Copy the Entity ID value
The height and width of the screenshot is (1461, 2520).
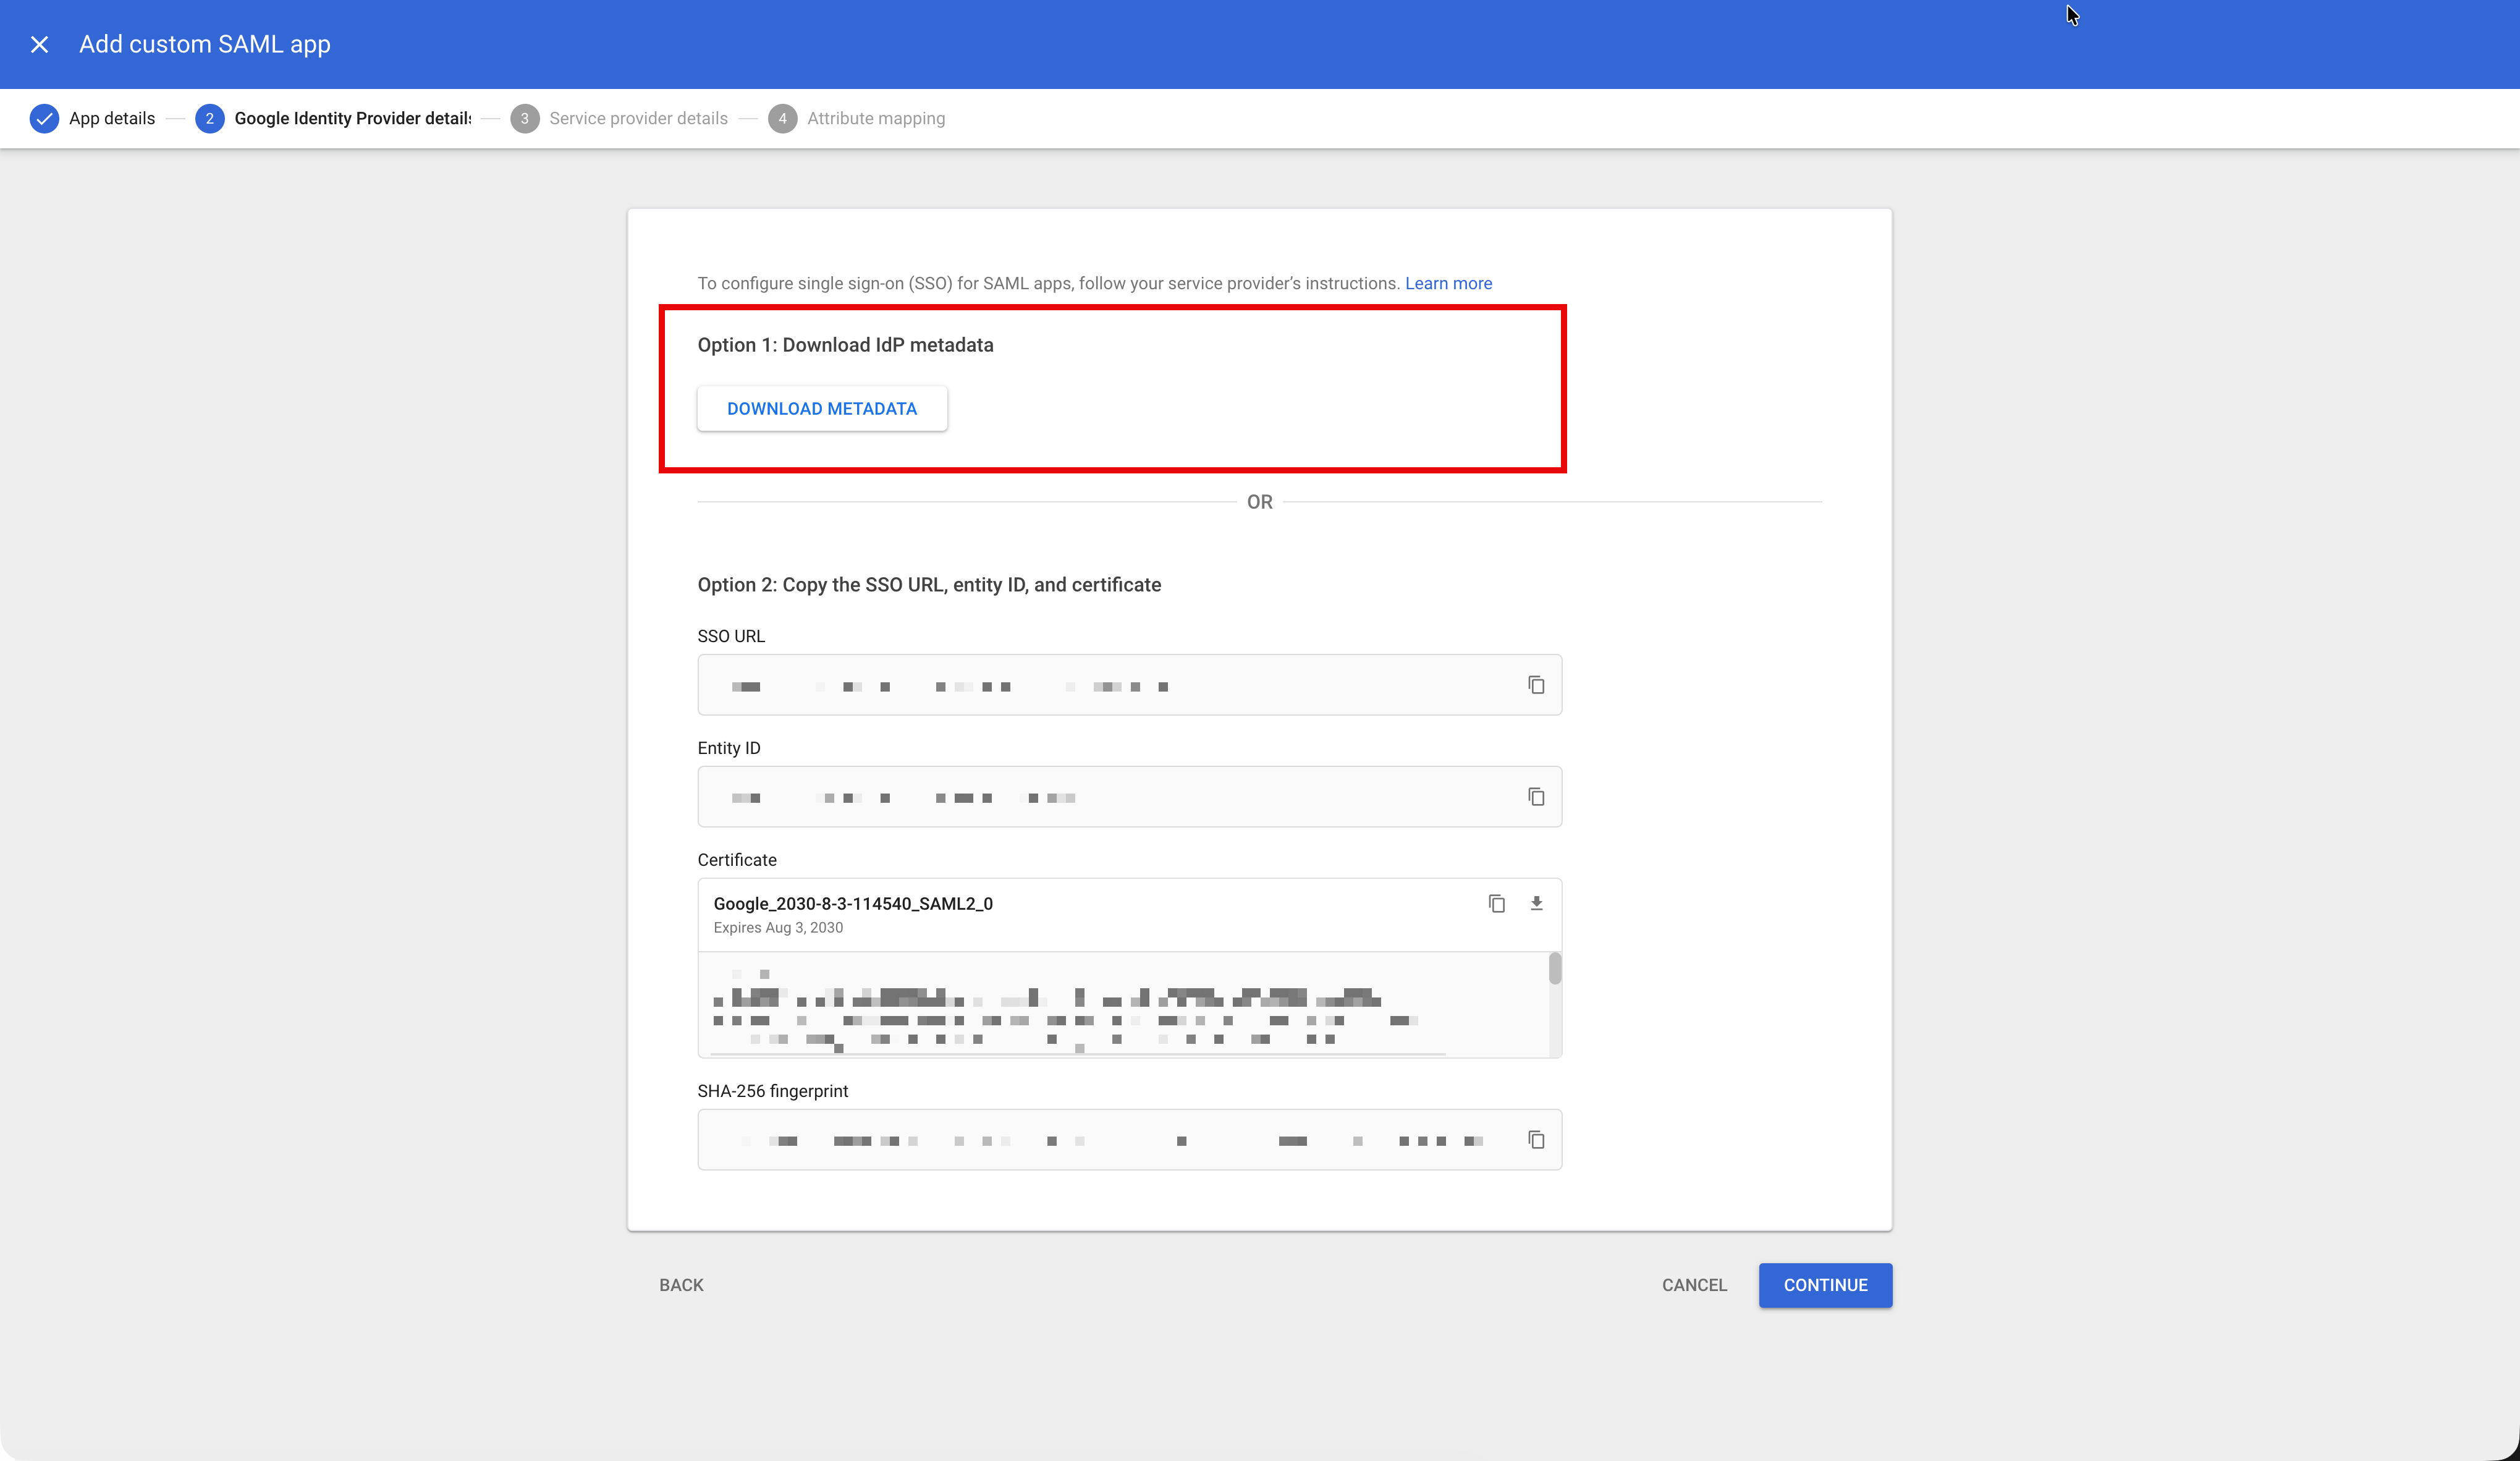tap(1536, 797)
